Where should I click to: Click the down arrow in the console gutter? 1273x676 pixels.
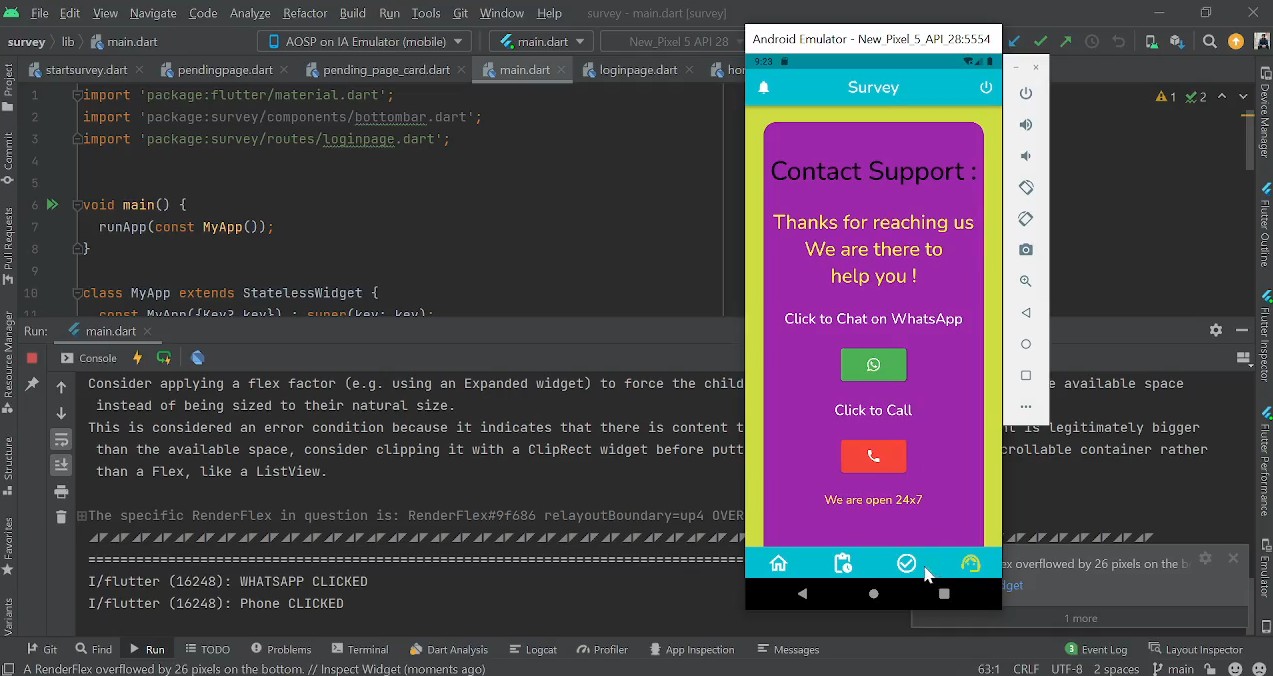(x=61, y=413)
